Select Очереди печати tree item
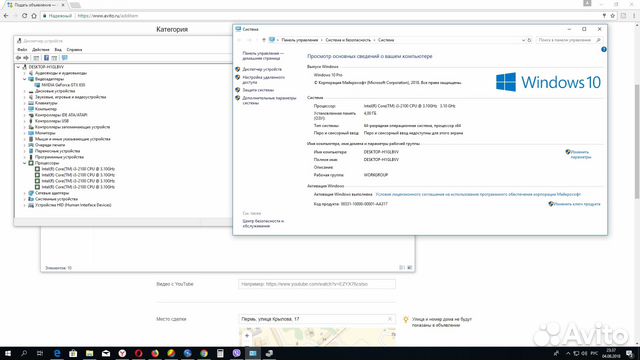This screenshot has height=360, width=640. tap(50, 145)
